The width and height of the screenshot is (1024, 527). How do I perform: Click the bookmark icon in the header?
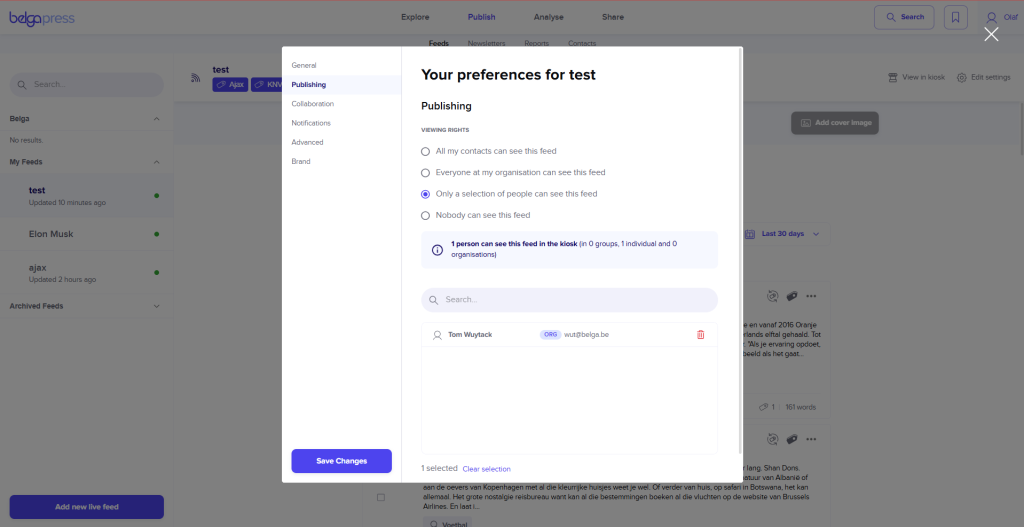point(956,17)
